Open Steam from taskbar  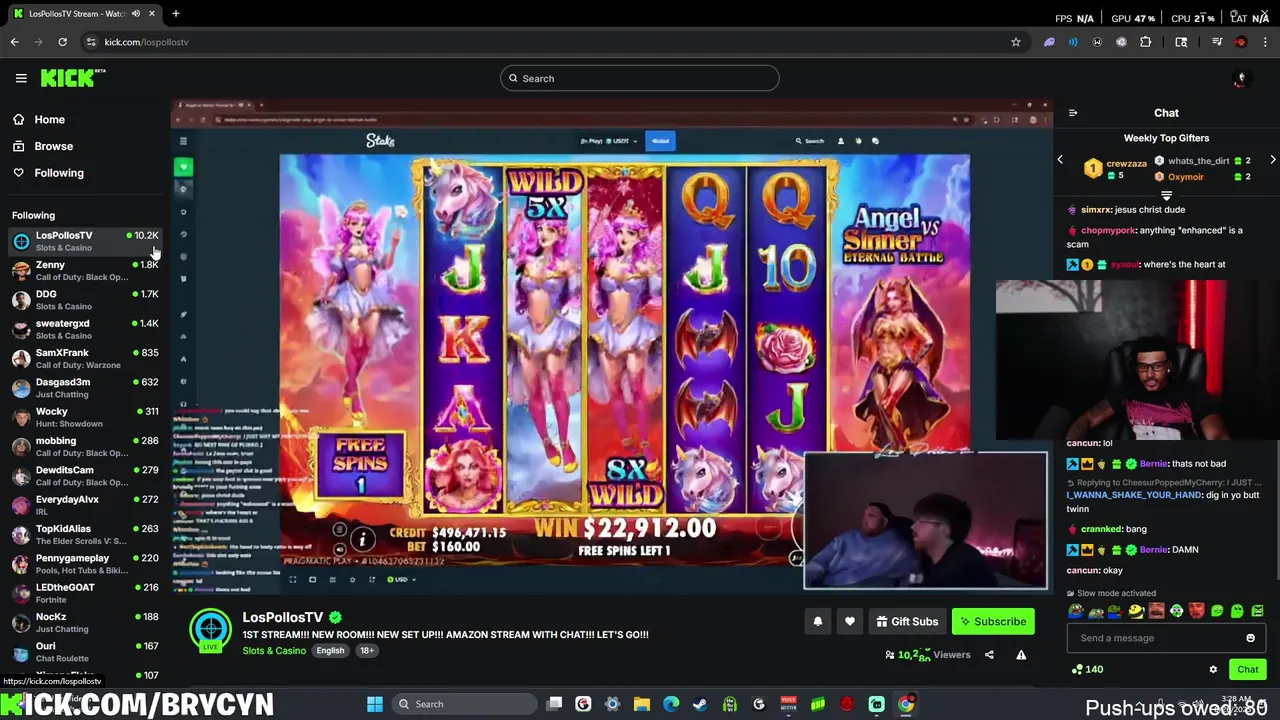(700, 704)
